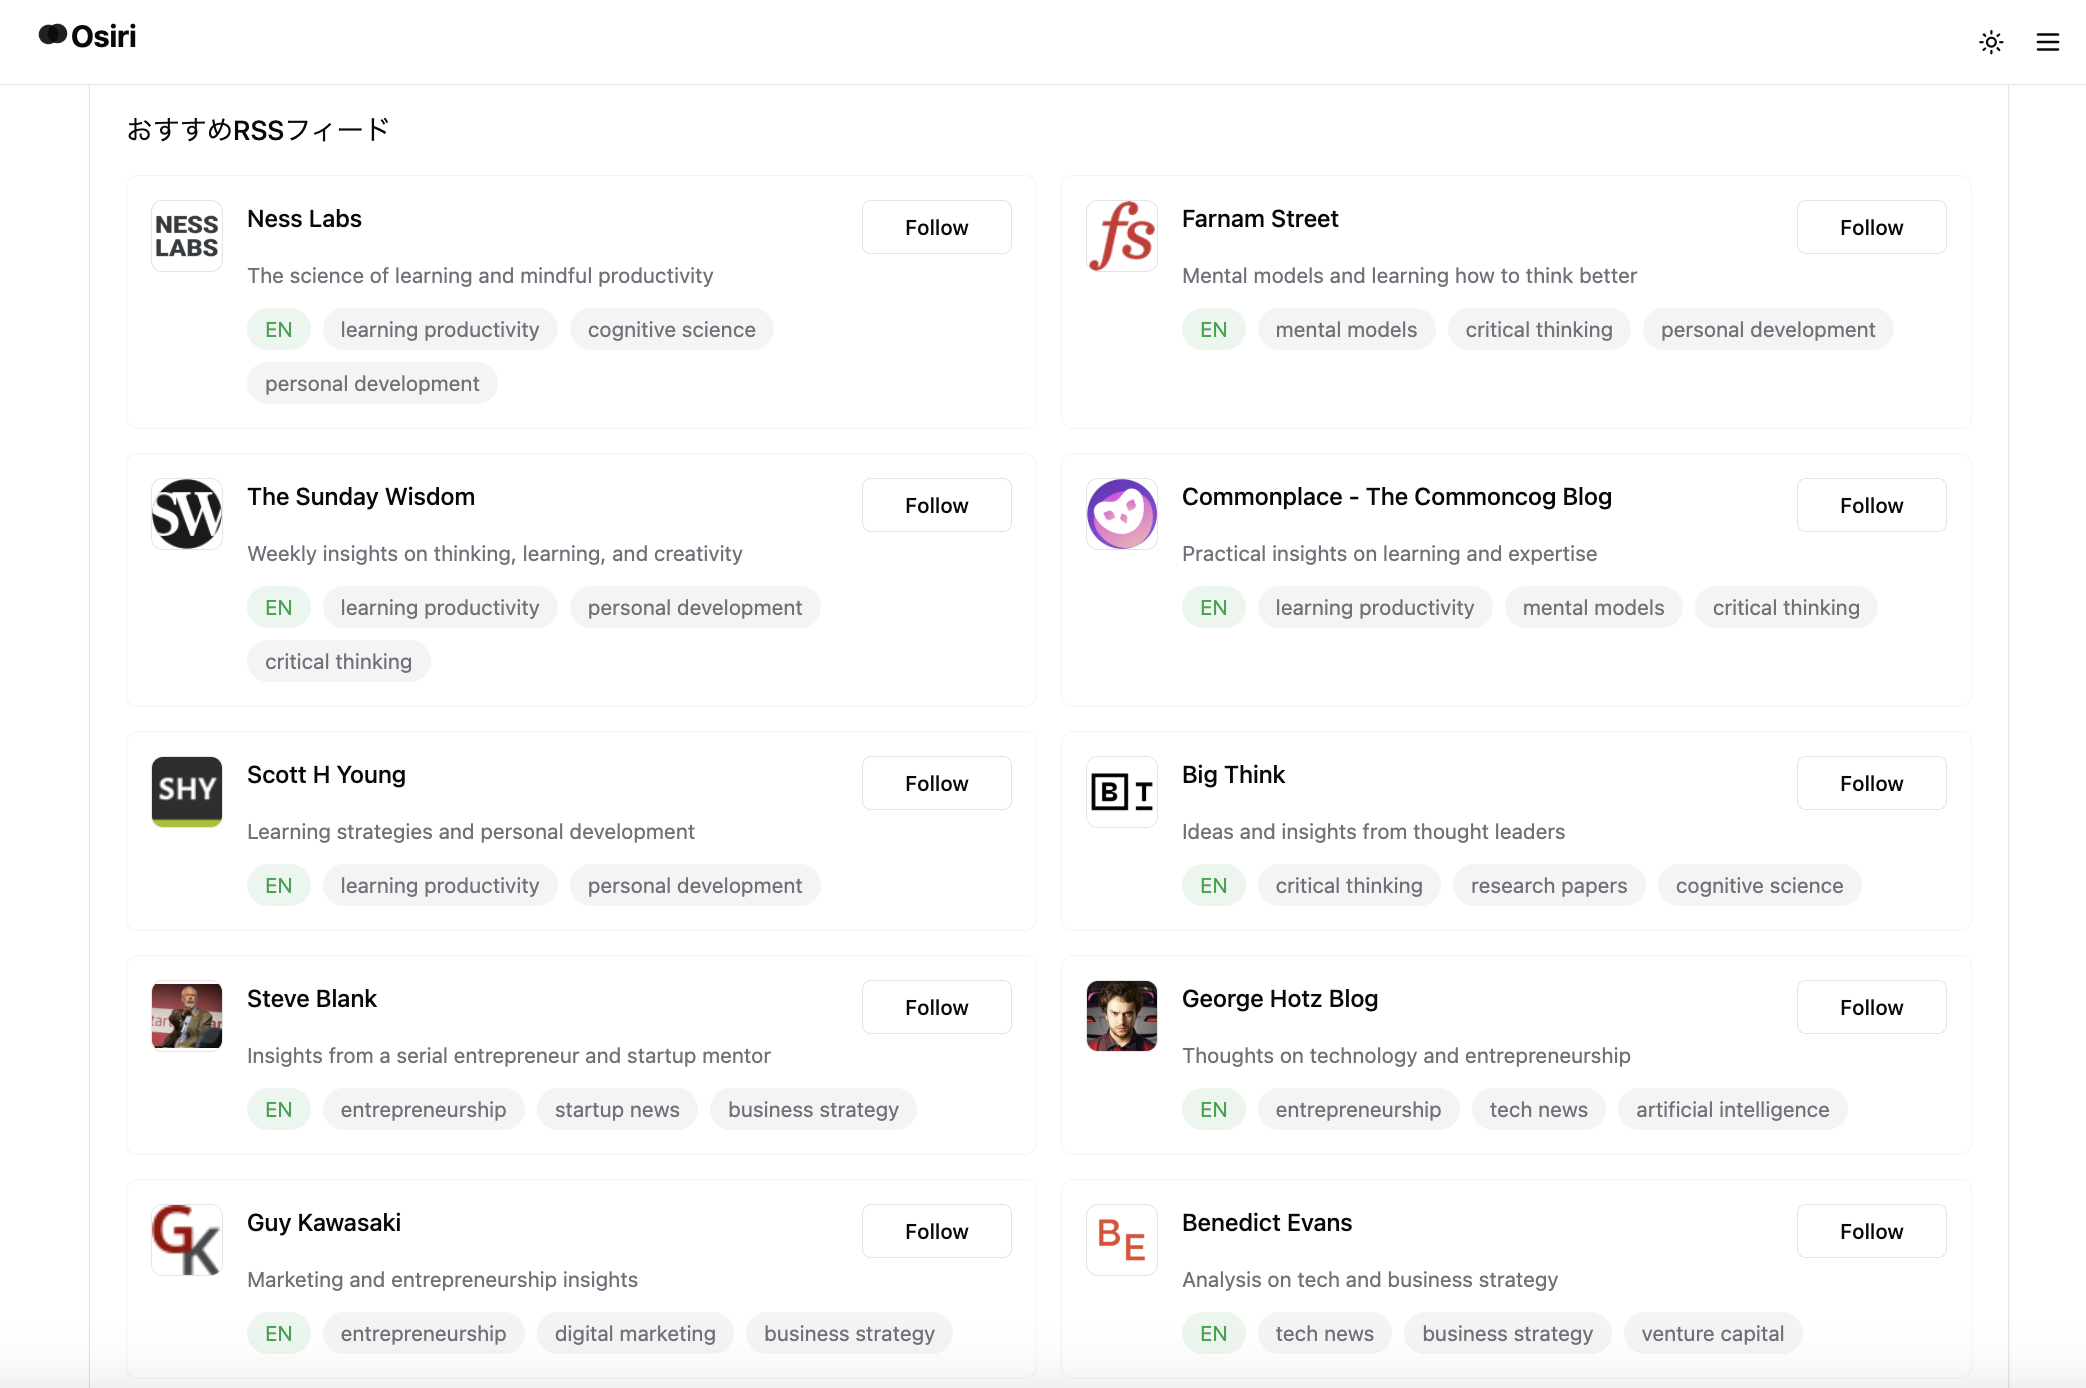The height and width of the screenshot is (1388, 2086).
Task: Click the Guy Kawasaki GK logo
Action: [x=187, y=1240]
